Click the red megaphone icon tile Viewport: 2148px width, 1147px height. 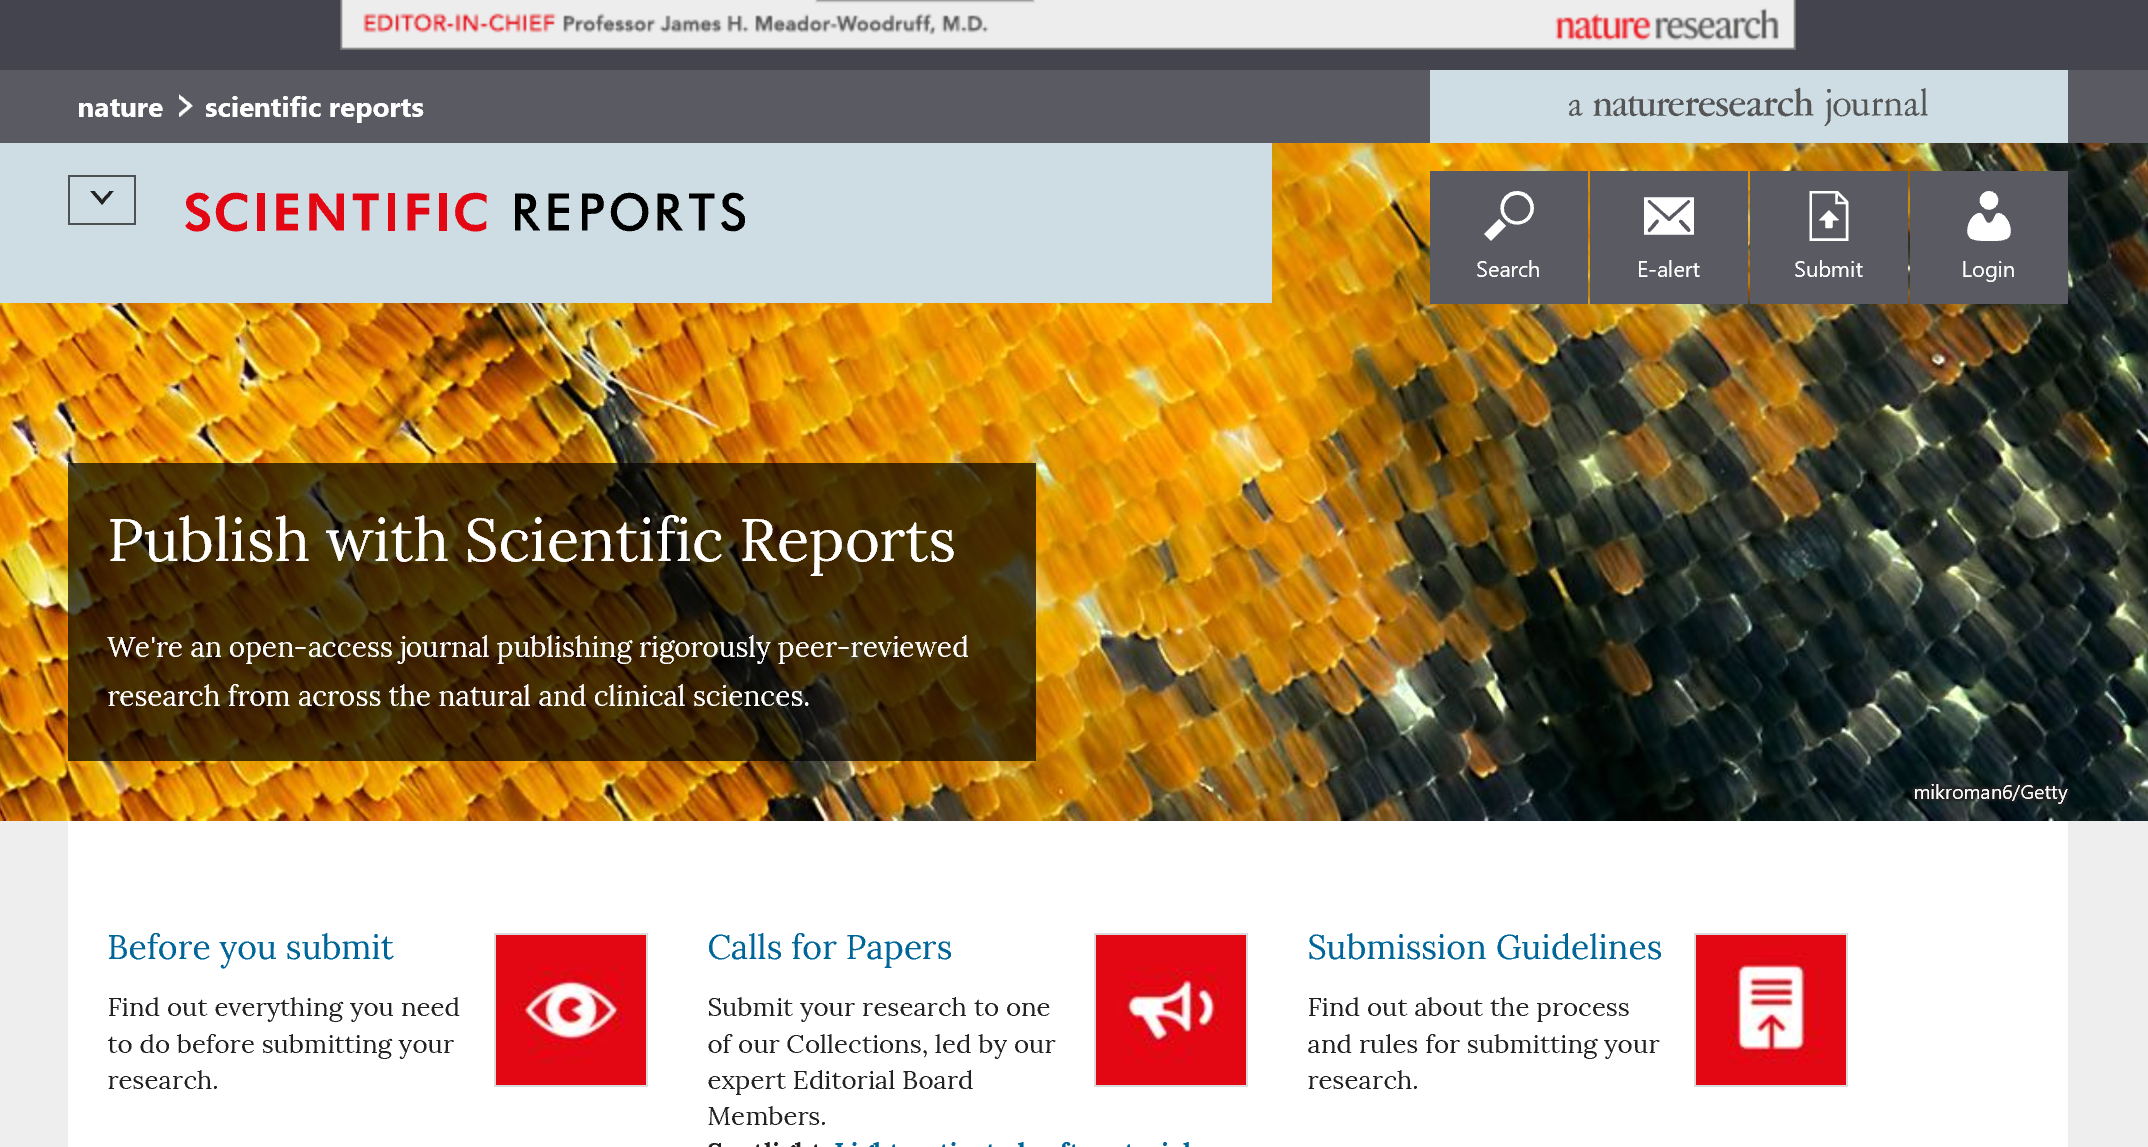pos(1171,1009)
